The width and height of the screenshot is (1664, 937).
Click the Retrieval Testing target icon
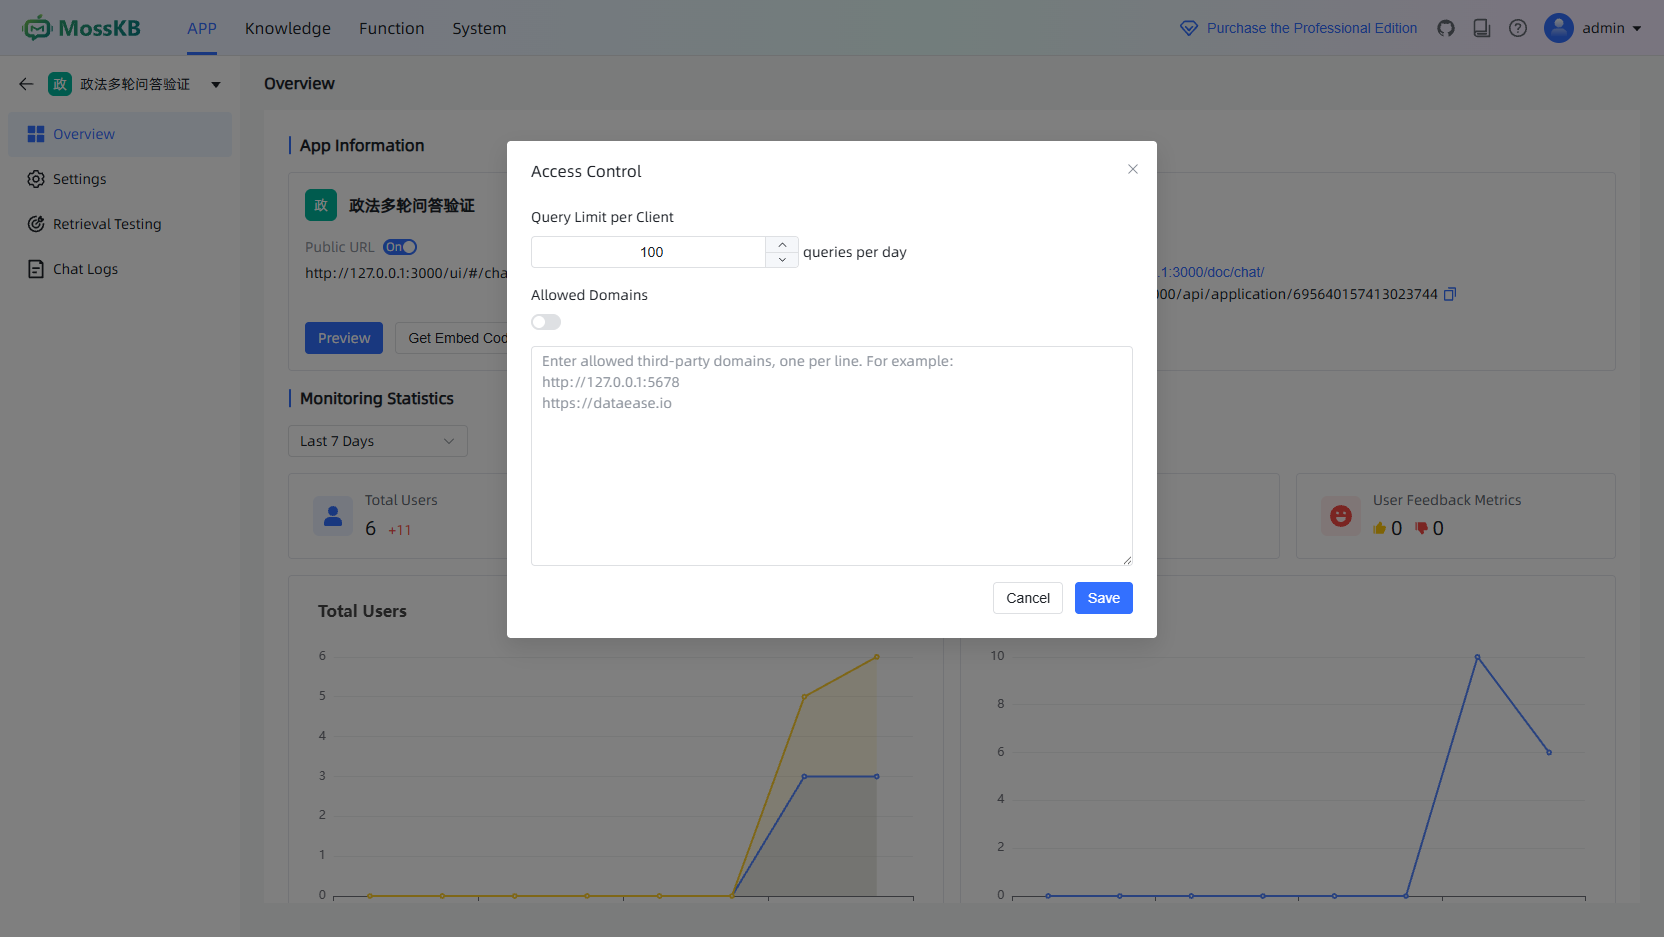pyautogui.click(x=36, y=224)
